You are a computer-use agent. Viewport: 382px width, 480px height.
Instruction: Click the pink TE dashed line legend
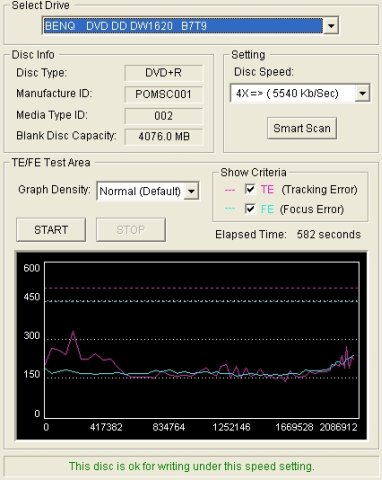tap(230, 190)
